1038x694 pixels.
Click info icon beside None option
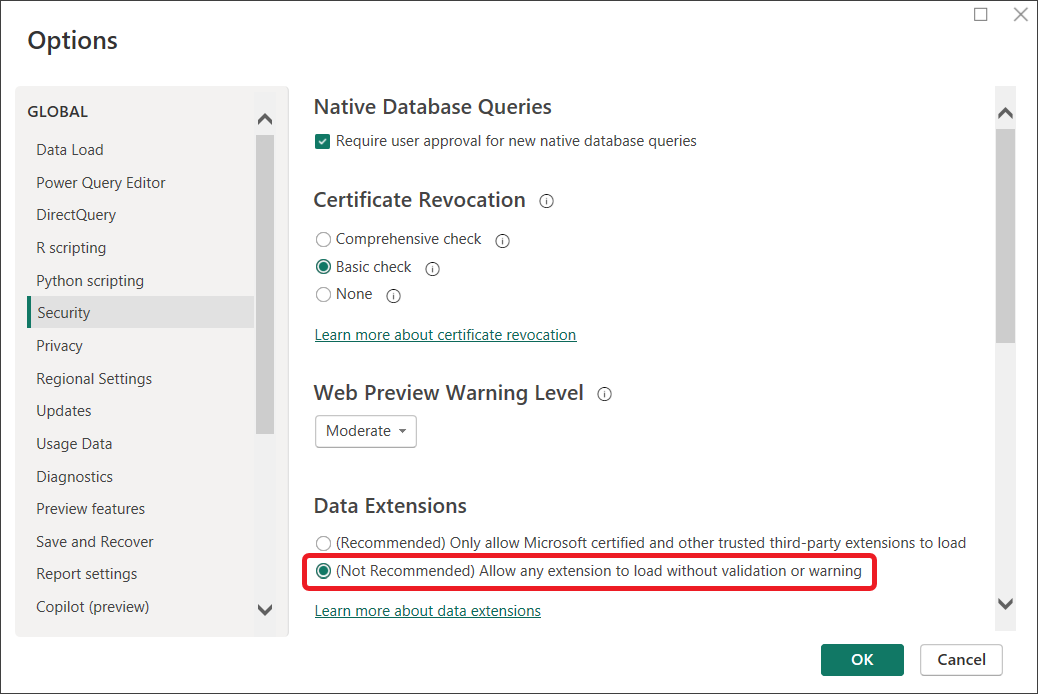(394, 296)
